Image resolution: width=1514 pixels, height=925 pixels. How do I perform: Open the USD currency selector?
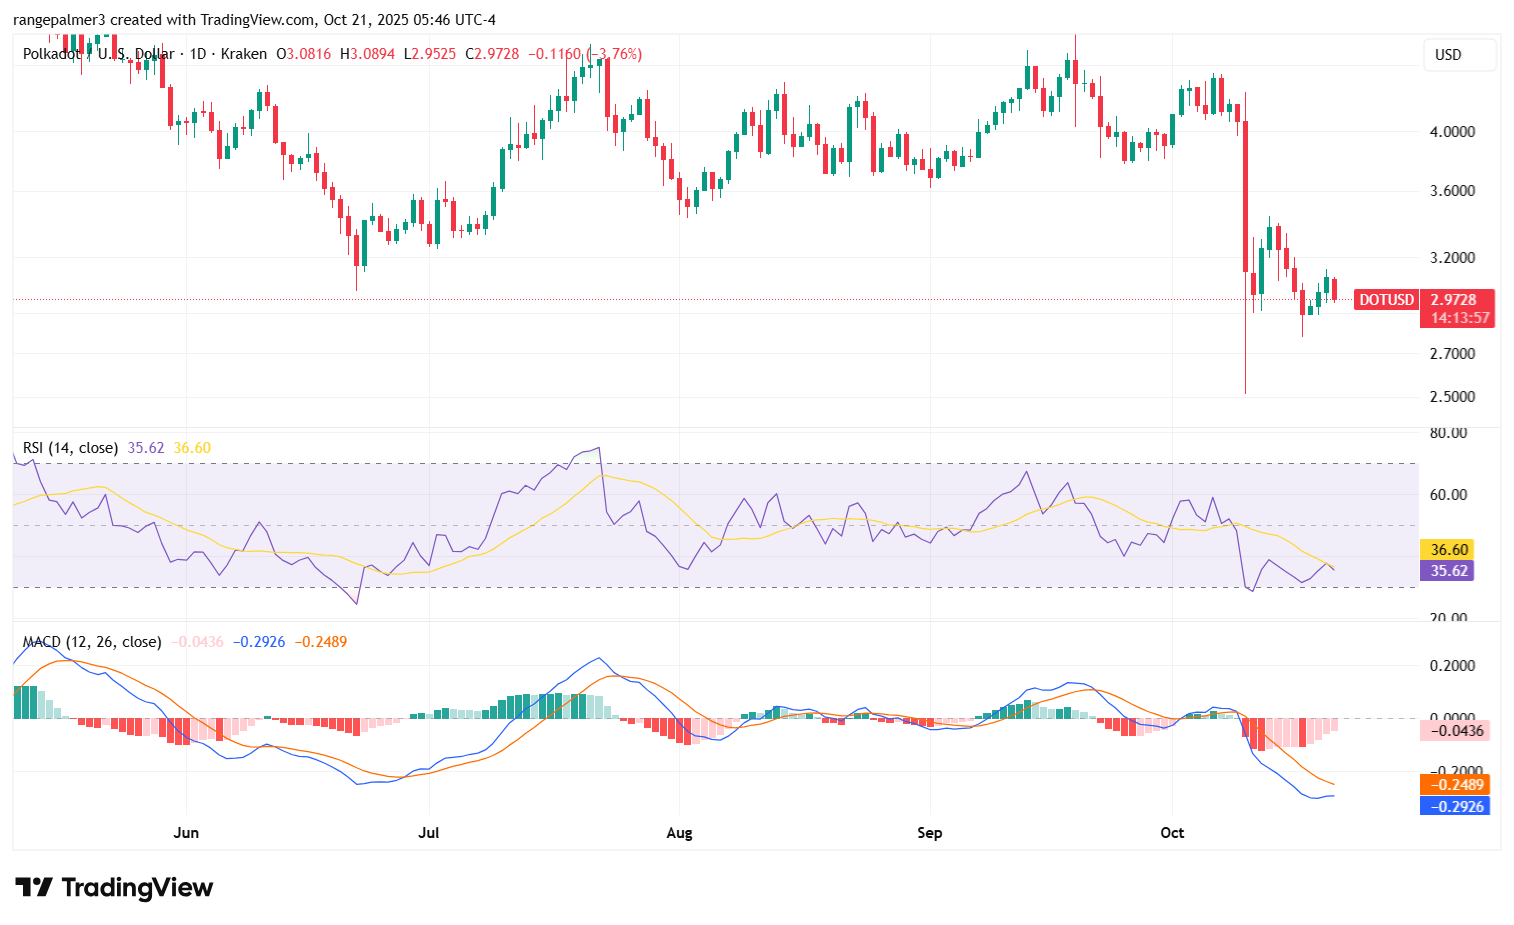[1459, 55]
